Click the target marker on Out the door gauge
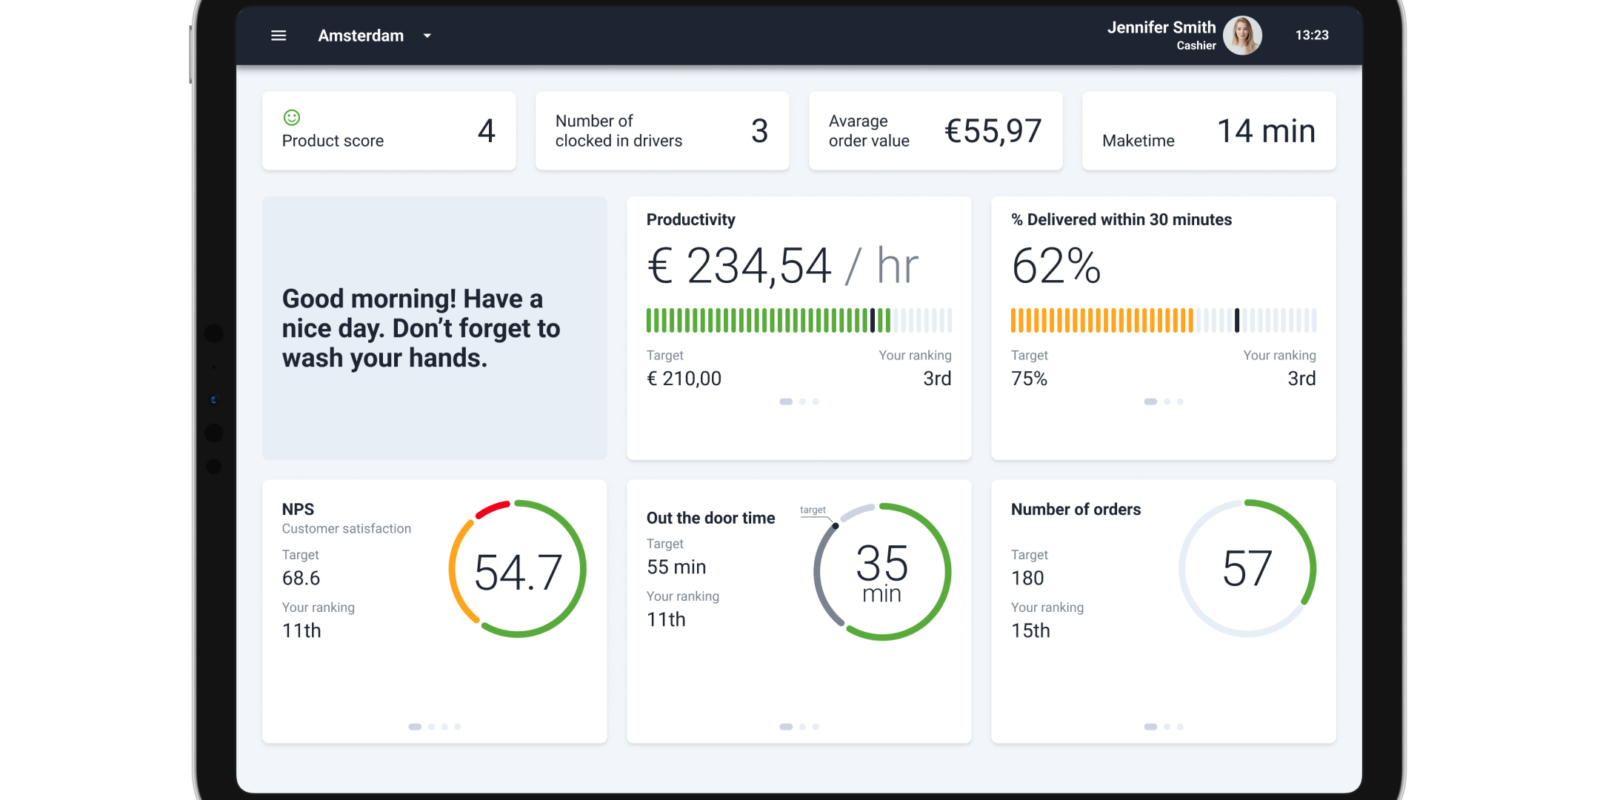Screen dimensions: 1600x800 (835, 525)
